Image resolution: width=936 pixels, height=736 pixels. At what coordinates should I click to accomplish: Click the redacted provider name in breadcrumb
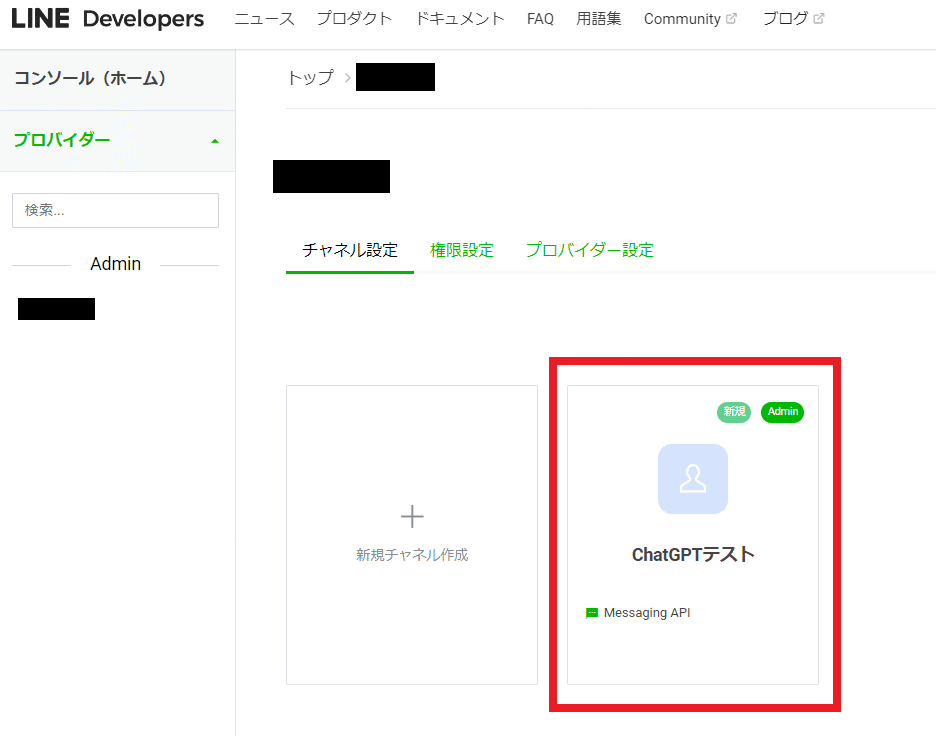(x=395, y=77)
